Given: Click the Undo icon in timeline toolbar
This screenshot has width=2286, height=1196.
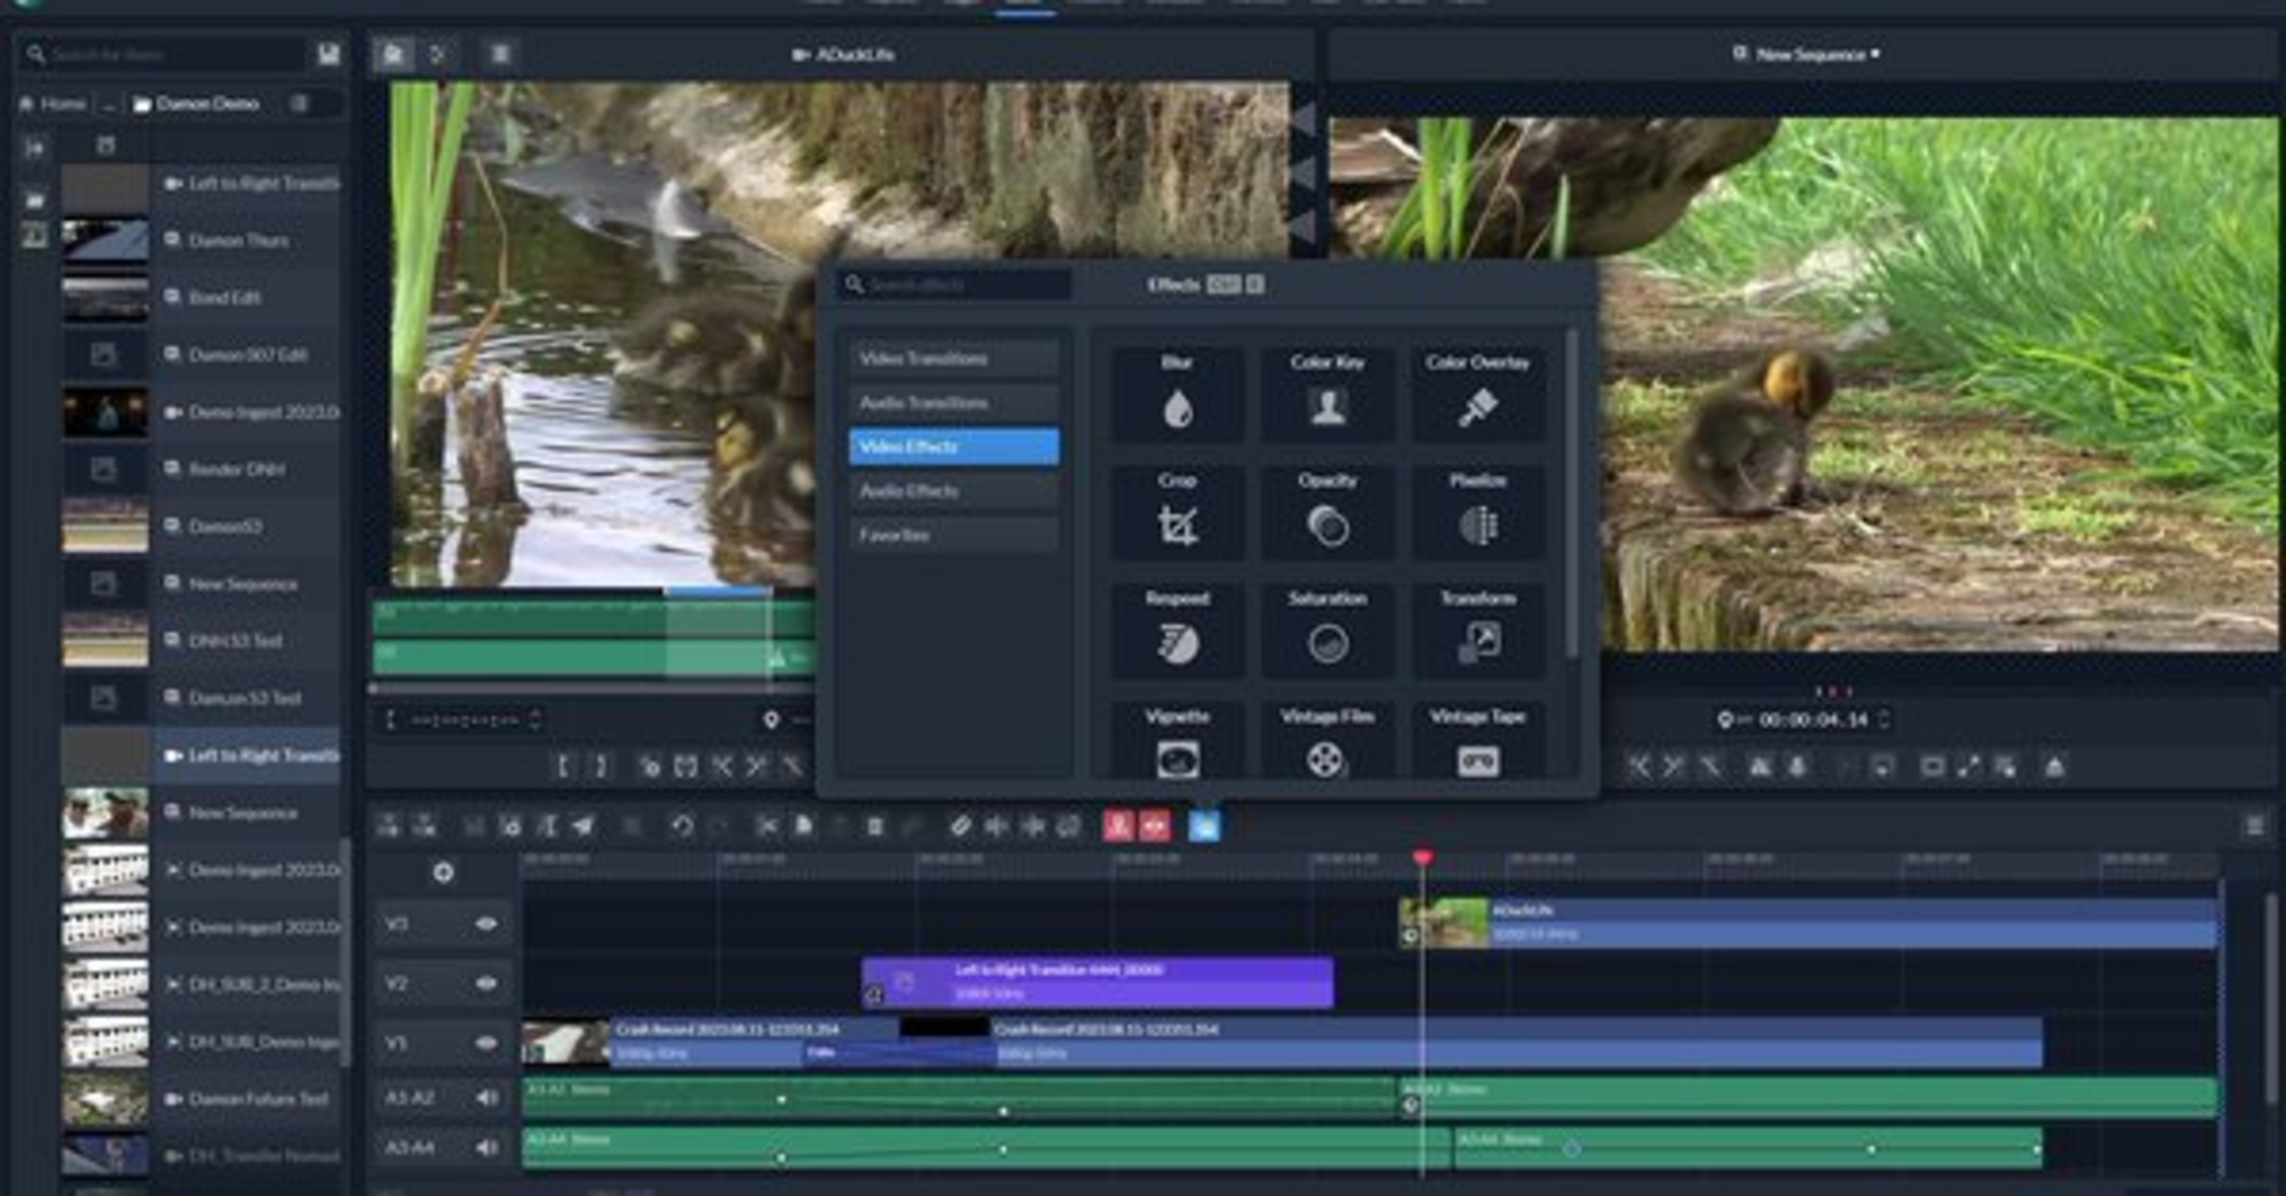Looking at the screenshot, I should 682,826.
